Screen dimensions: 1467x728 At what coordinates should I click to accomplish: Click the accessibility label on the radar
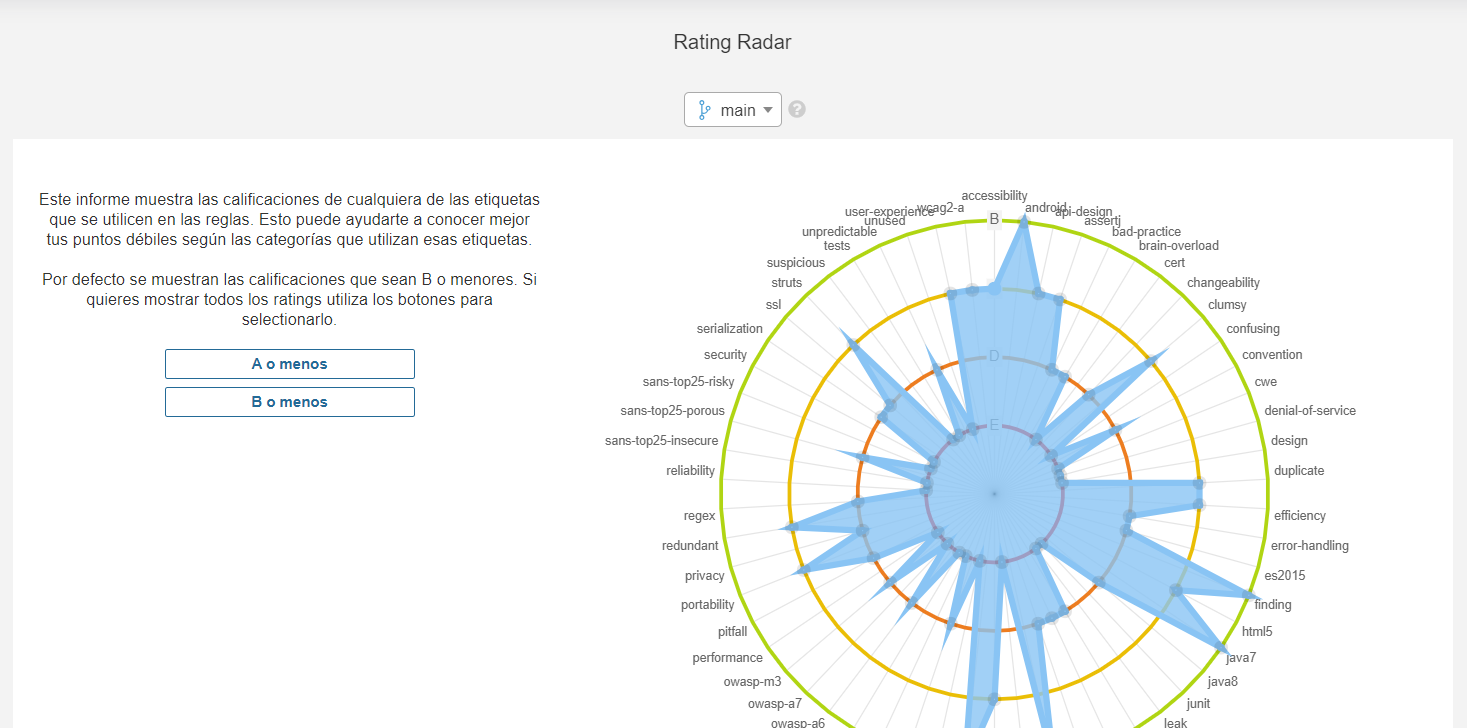(x=994, y=196)
